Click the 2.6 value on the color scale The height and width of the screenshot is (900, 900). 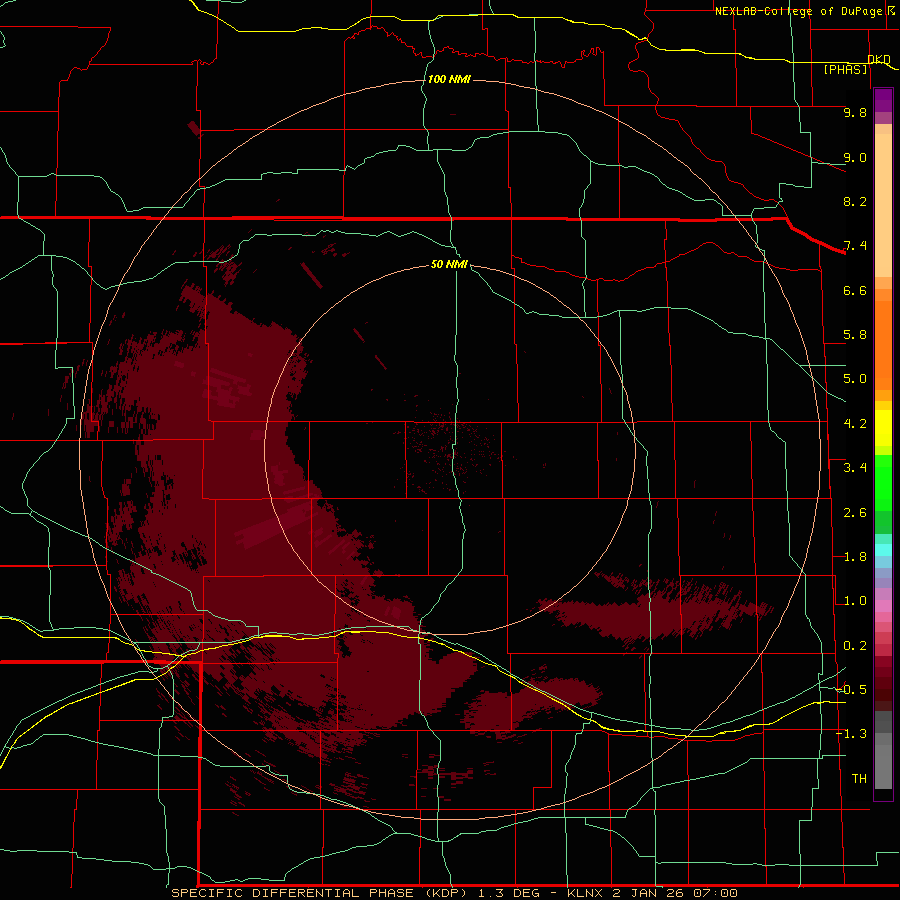(855, 513)
